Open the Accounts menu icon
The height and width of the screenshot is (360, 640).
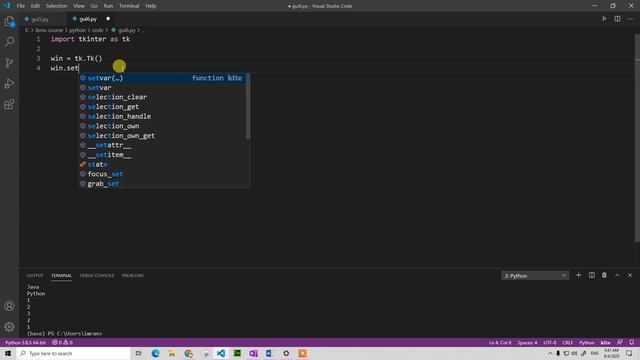coord(9,306)
